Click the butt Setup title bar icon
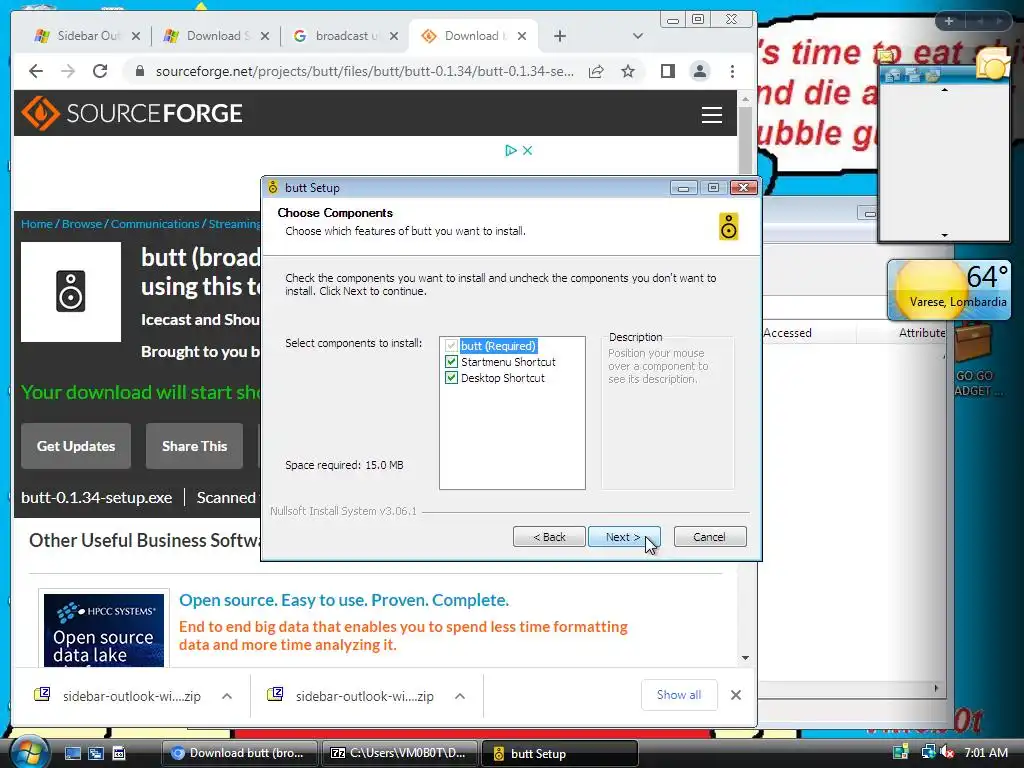Screen dimensions: 1024x768 click(x=273, y=188)
